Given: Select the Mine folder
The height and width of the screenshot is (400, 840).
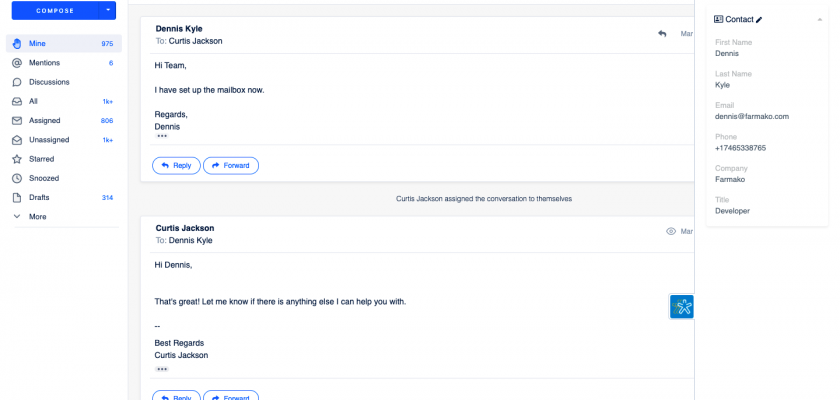Looking at the screenshot, I should (x=37, y=44).
